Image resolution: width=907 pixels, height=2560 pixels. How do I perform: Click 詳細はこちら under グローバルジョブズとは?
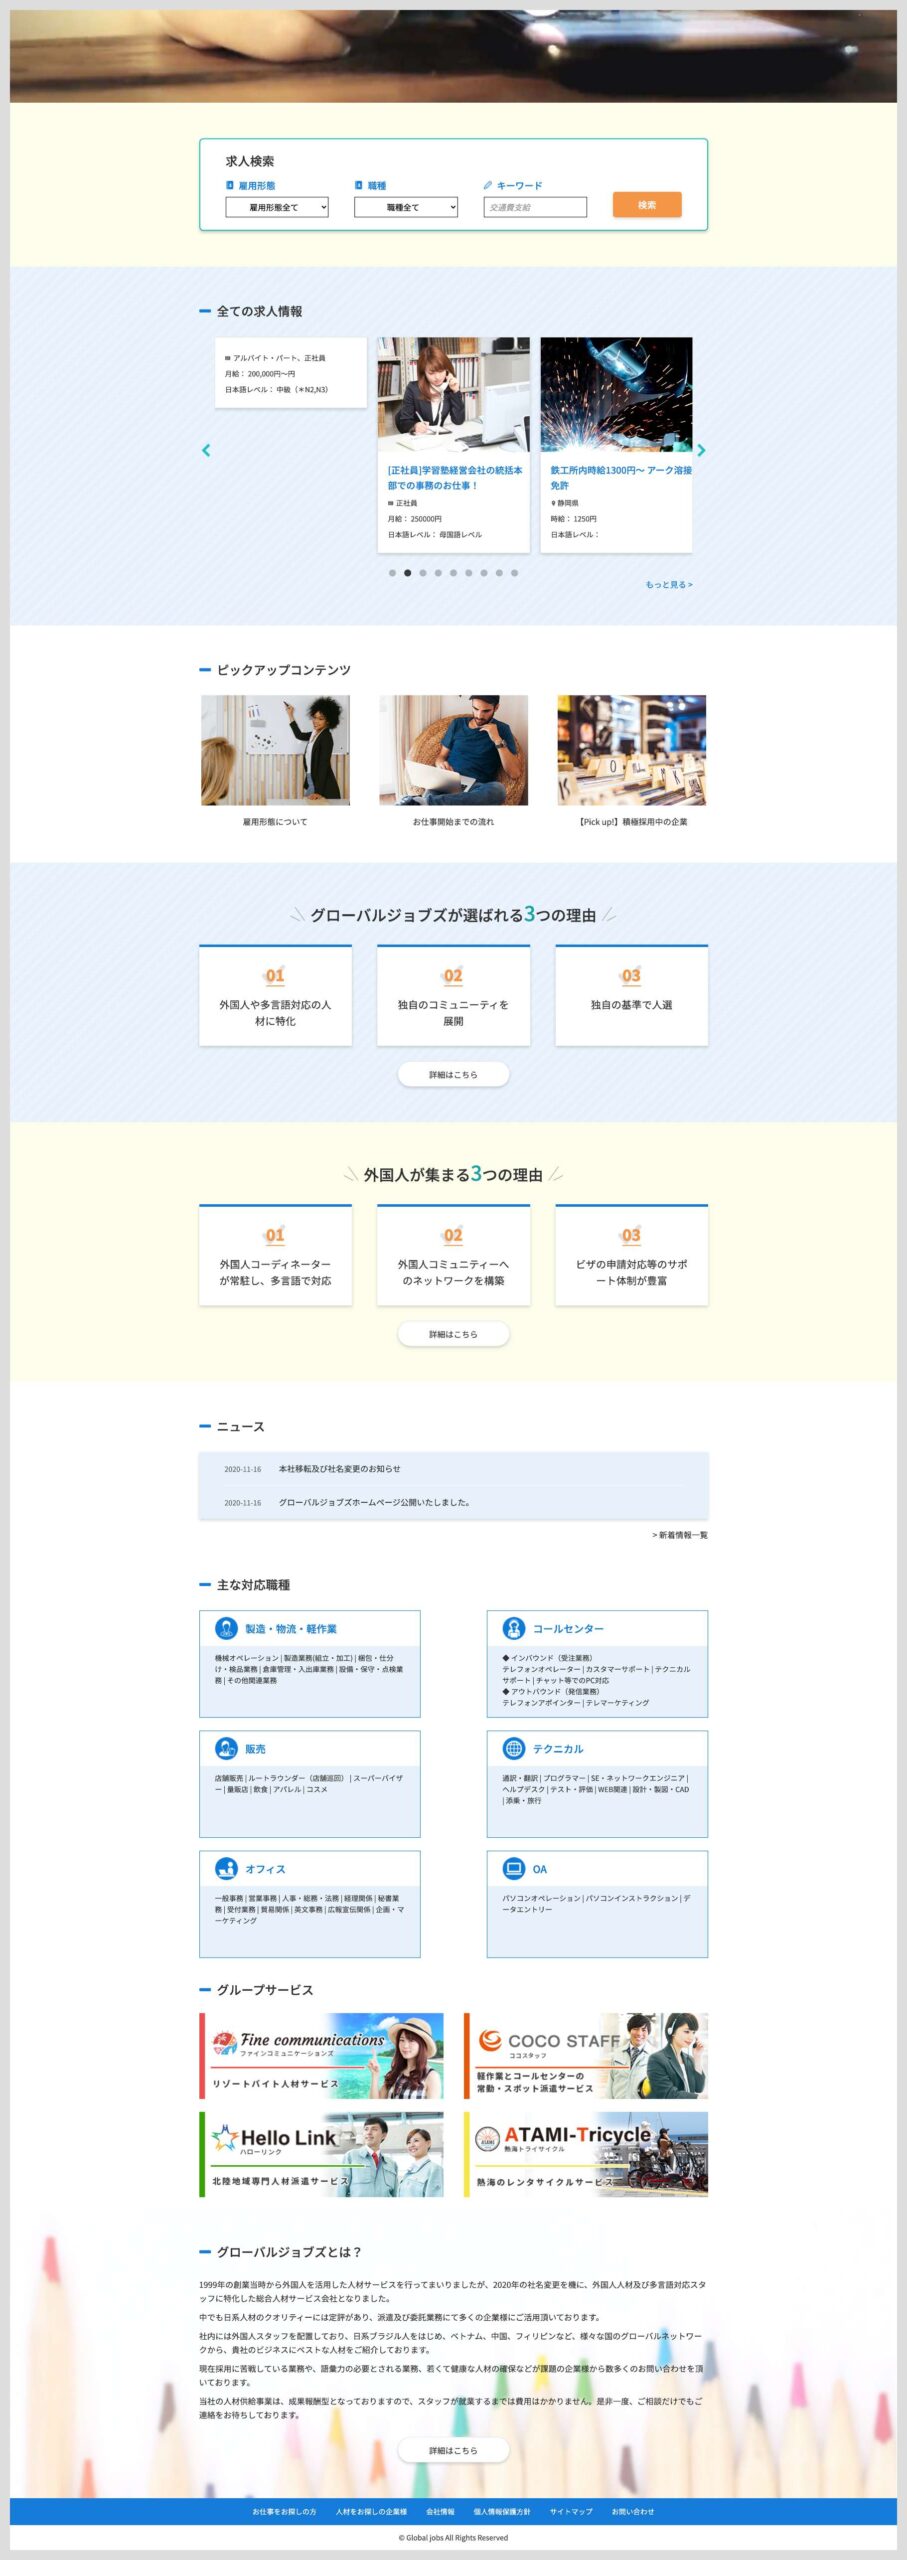point(453,2450)
